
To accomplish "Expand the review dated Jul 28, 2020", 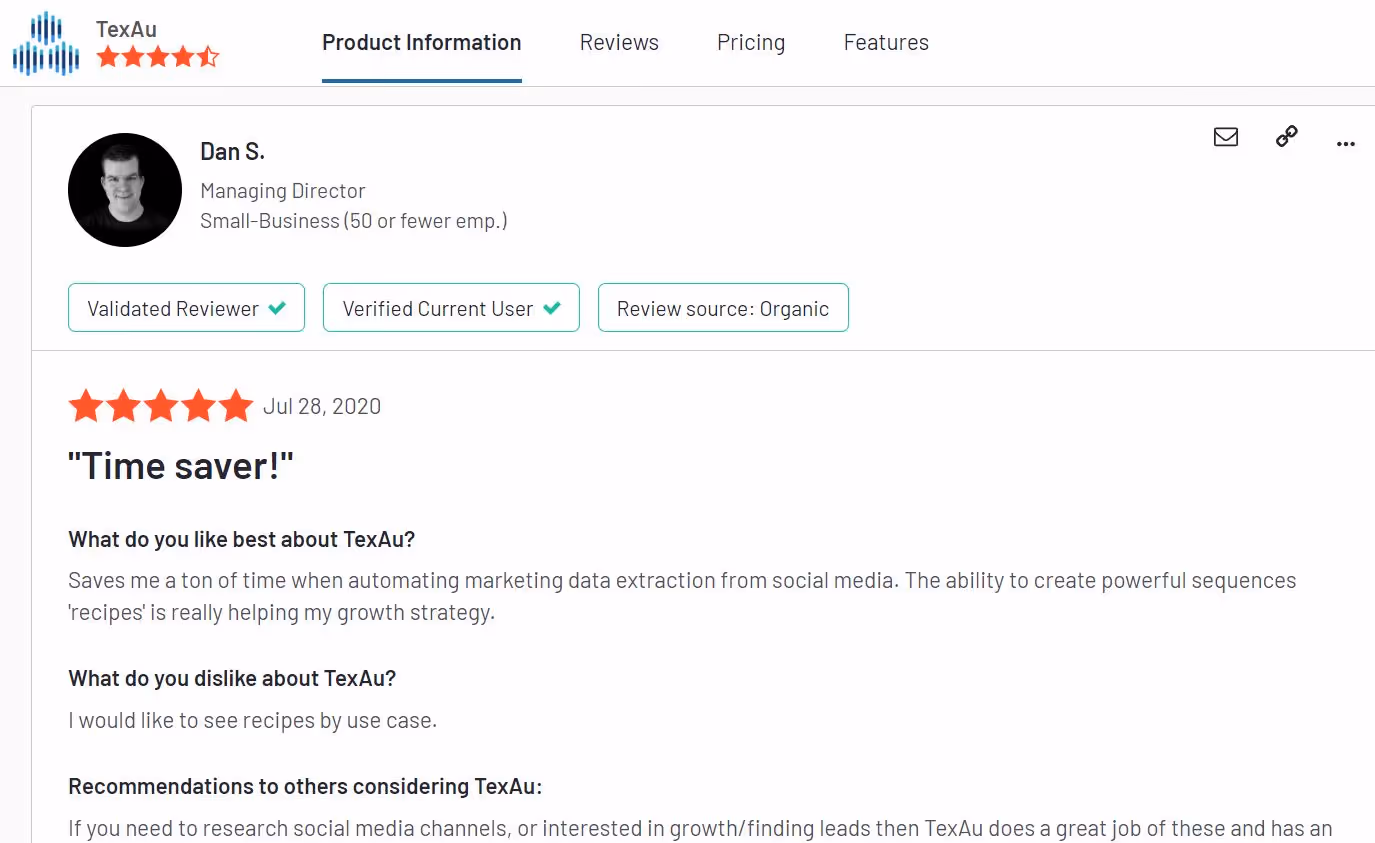I will coord(321,406).
